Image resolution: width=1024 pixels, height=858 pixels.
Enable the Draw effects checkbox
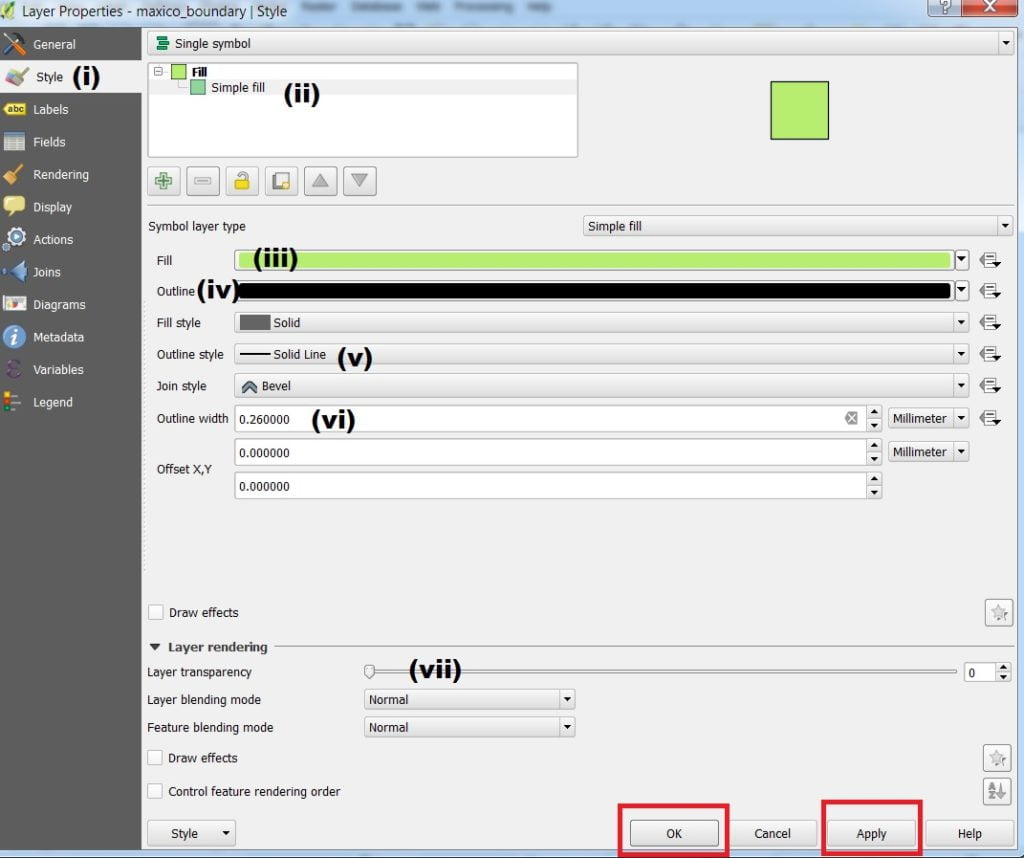(156, 612)
